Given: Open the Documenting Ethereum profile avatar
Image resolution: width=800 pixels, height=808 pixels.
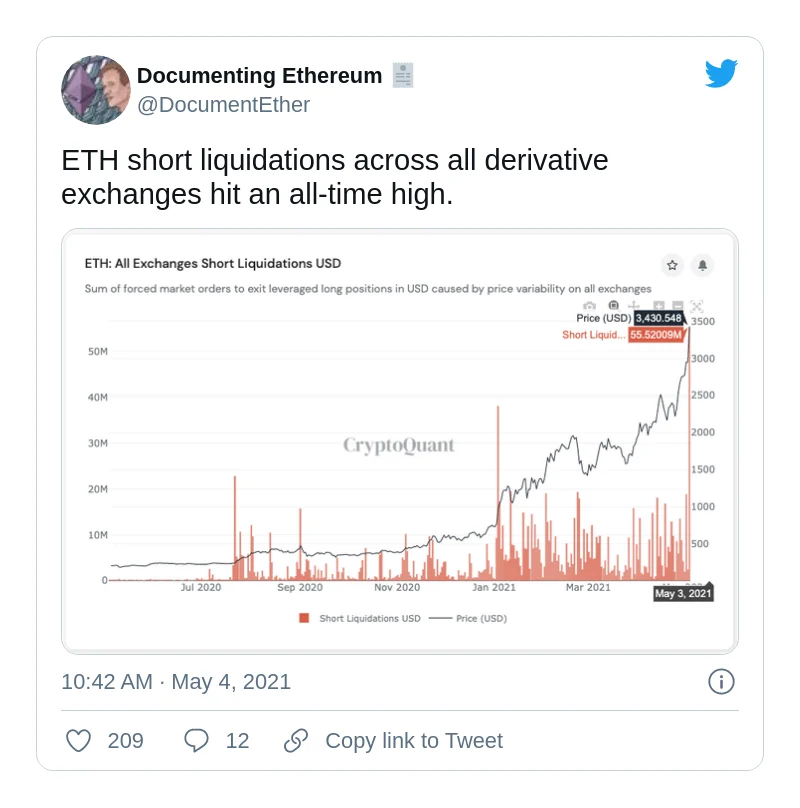Looking at the screenshot, I should (96, 90).
